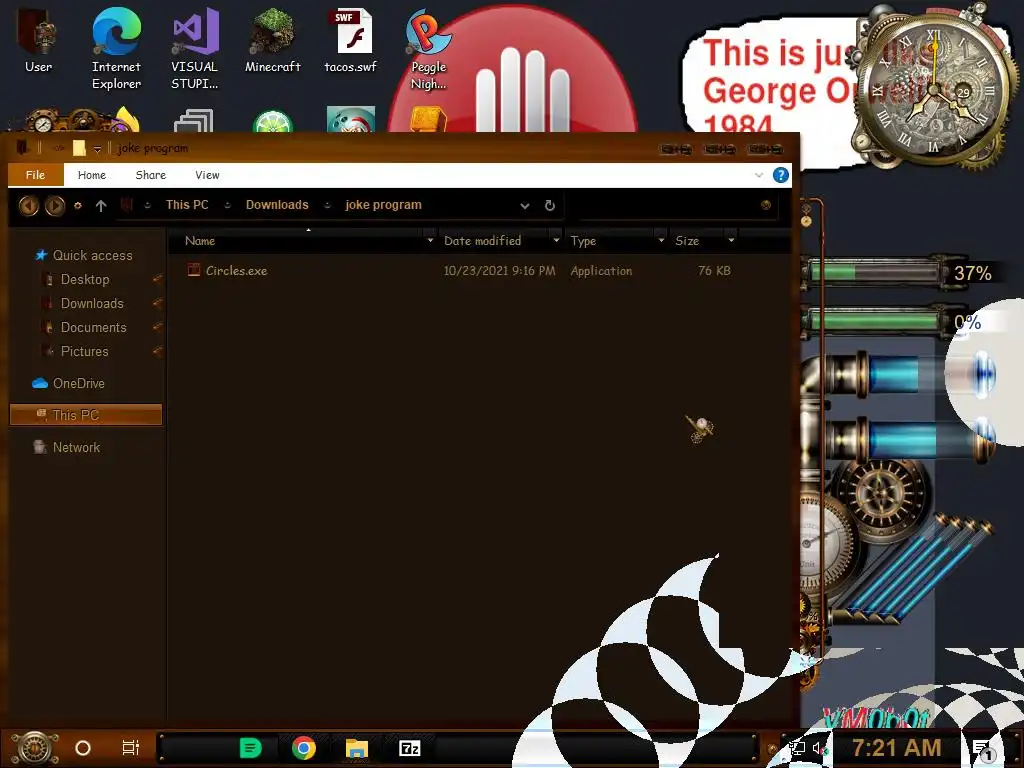The height and width of the screenshot is (768, 1024).
Task: Select the Circles.exe file name
Action: pyautogui.click(x=236, y=270)
